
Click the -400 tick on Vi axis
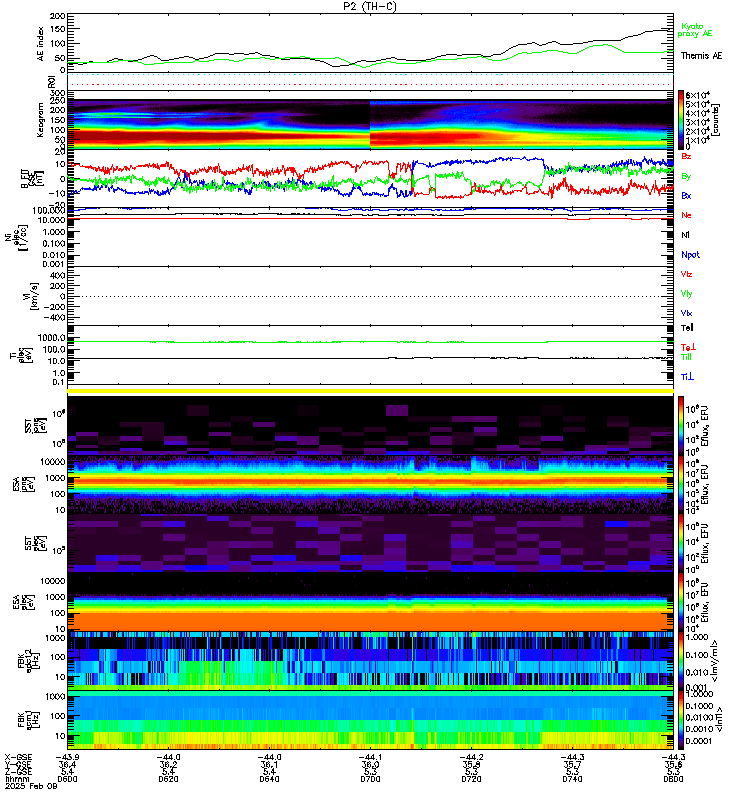pos(54,317)
